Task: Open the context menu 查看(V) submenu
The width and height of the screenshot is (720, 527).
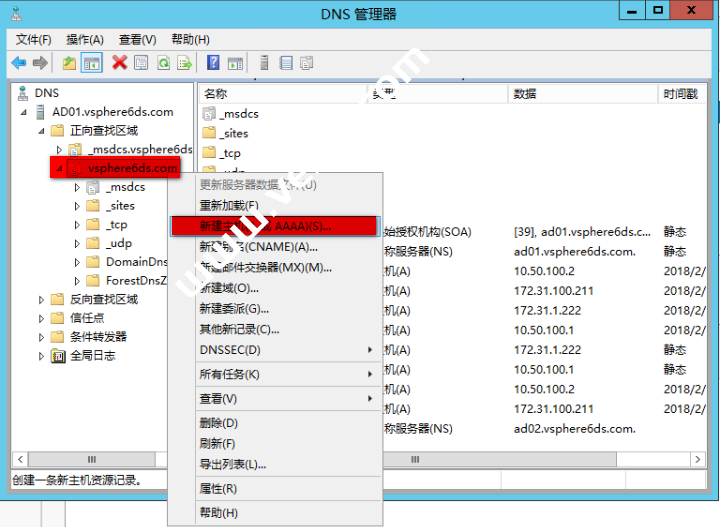Action: coord(275,399)
